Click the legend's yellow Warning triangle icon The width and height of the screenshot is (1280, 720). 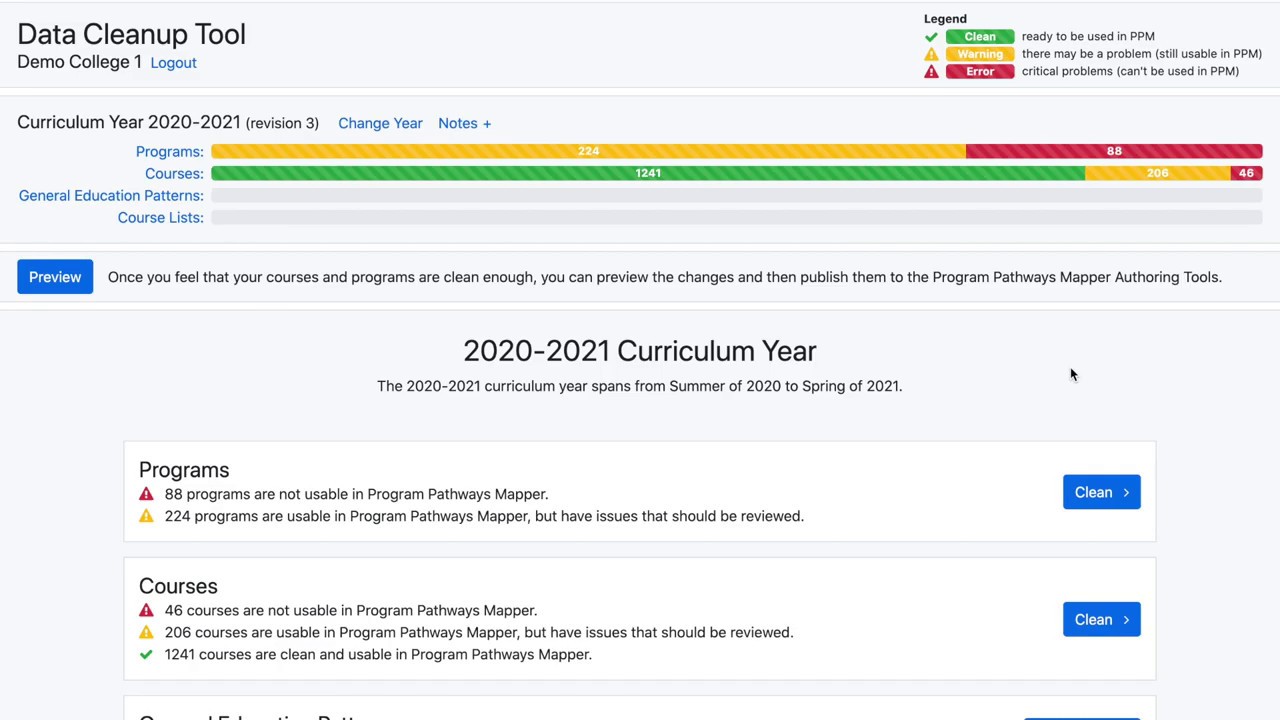[x=931, y=54]
